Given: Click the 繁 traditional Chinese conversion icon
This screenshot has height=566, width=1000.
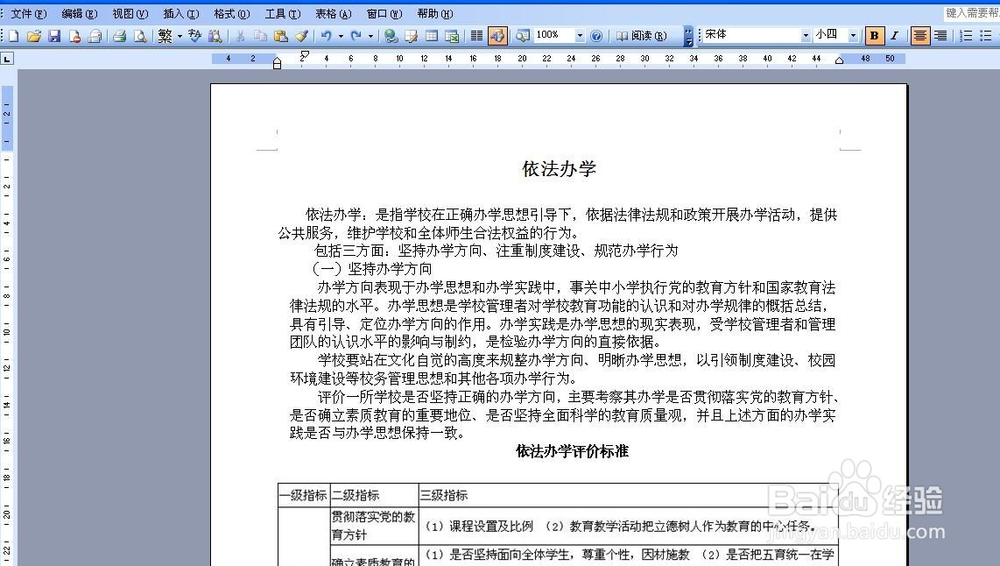Looking at the screenshot, I should pyautogui.click(x=165, y=36).
